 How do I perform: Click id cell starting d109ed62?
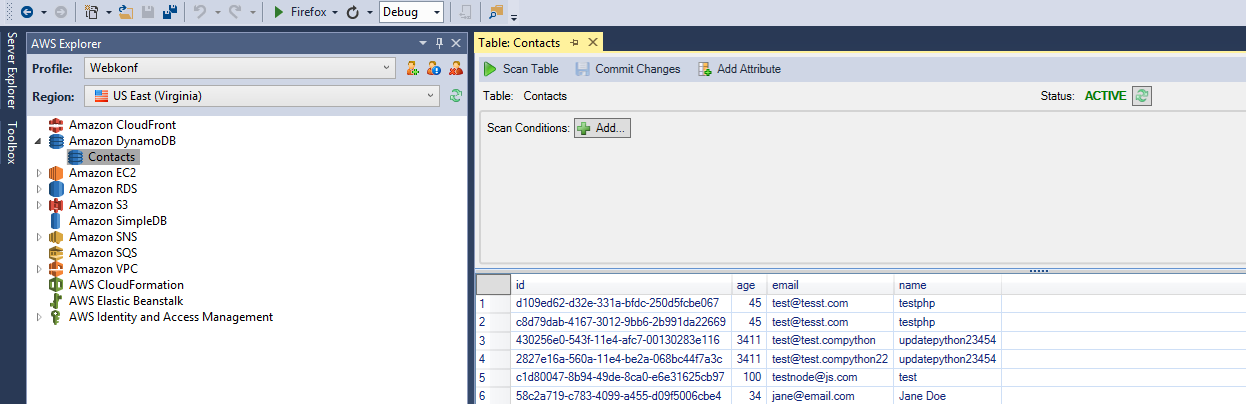coord(621,303)
